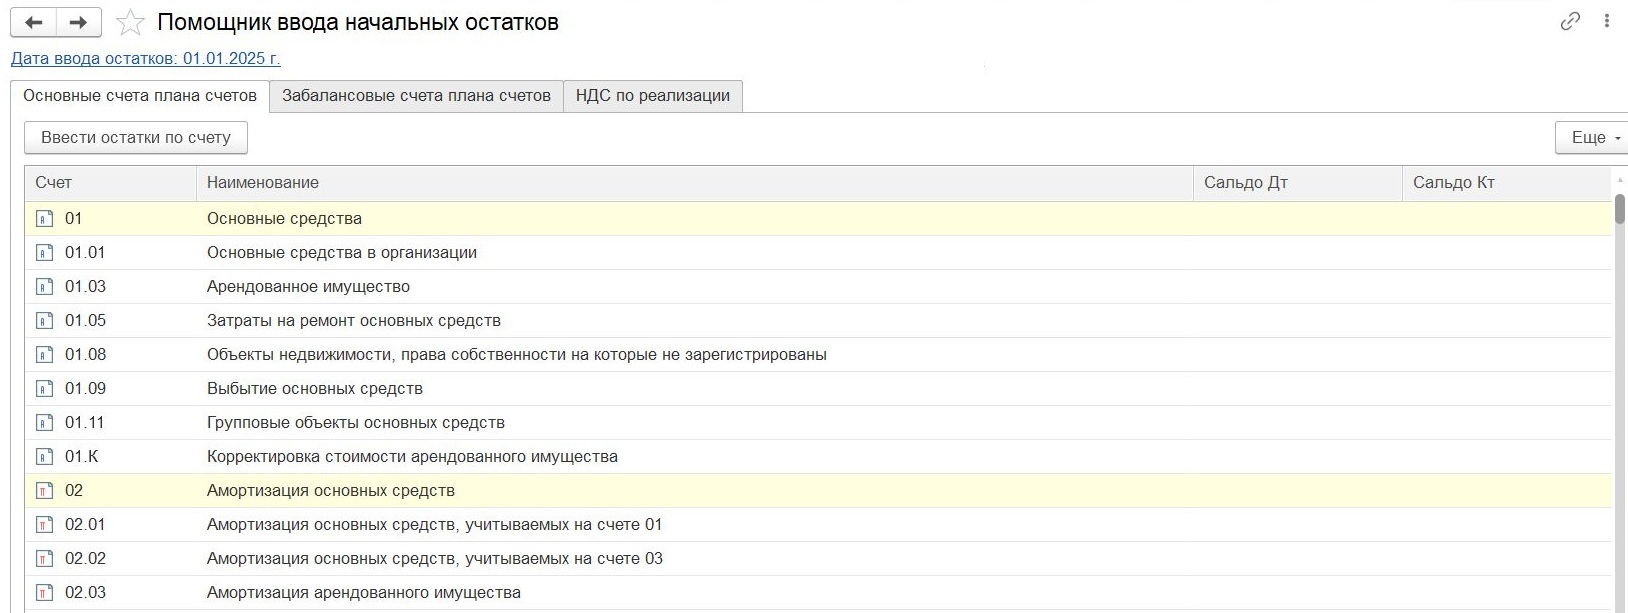Image resolution: width=1628 pixels, height=613 pixels.
Task: Click the forward navigation arrow
Action: pos(78,22)
